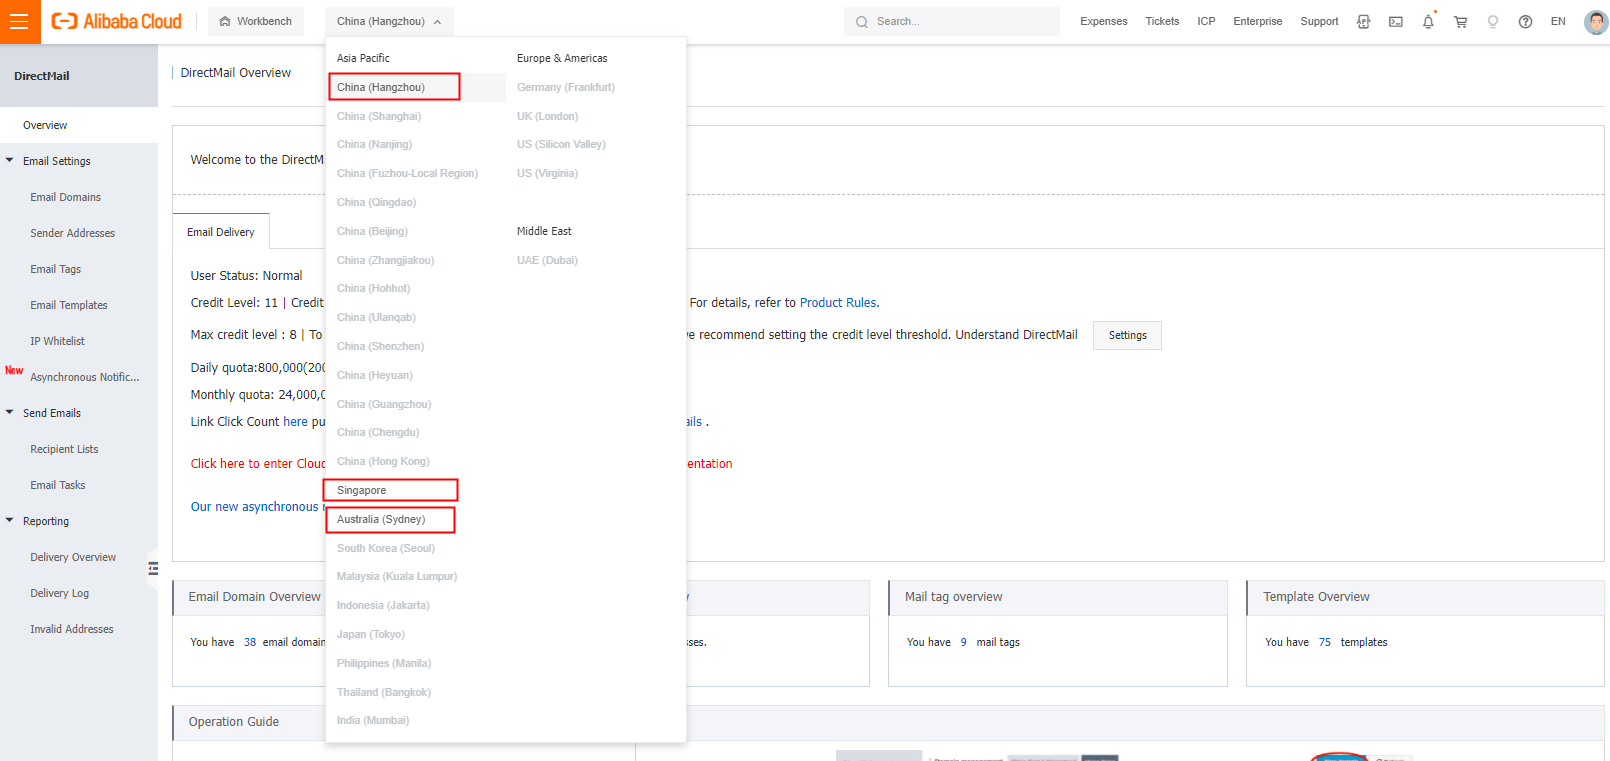Click the greyed India (Mumbai) region entry
This screenshot has height=761, width=1610.
click(373, 720)
